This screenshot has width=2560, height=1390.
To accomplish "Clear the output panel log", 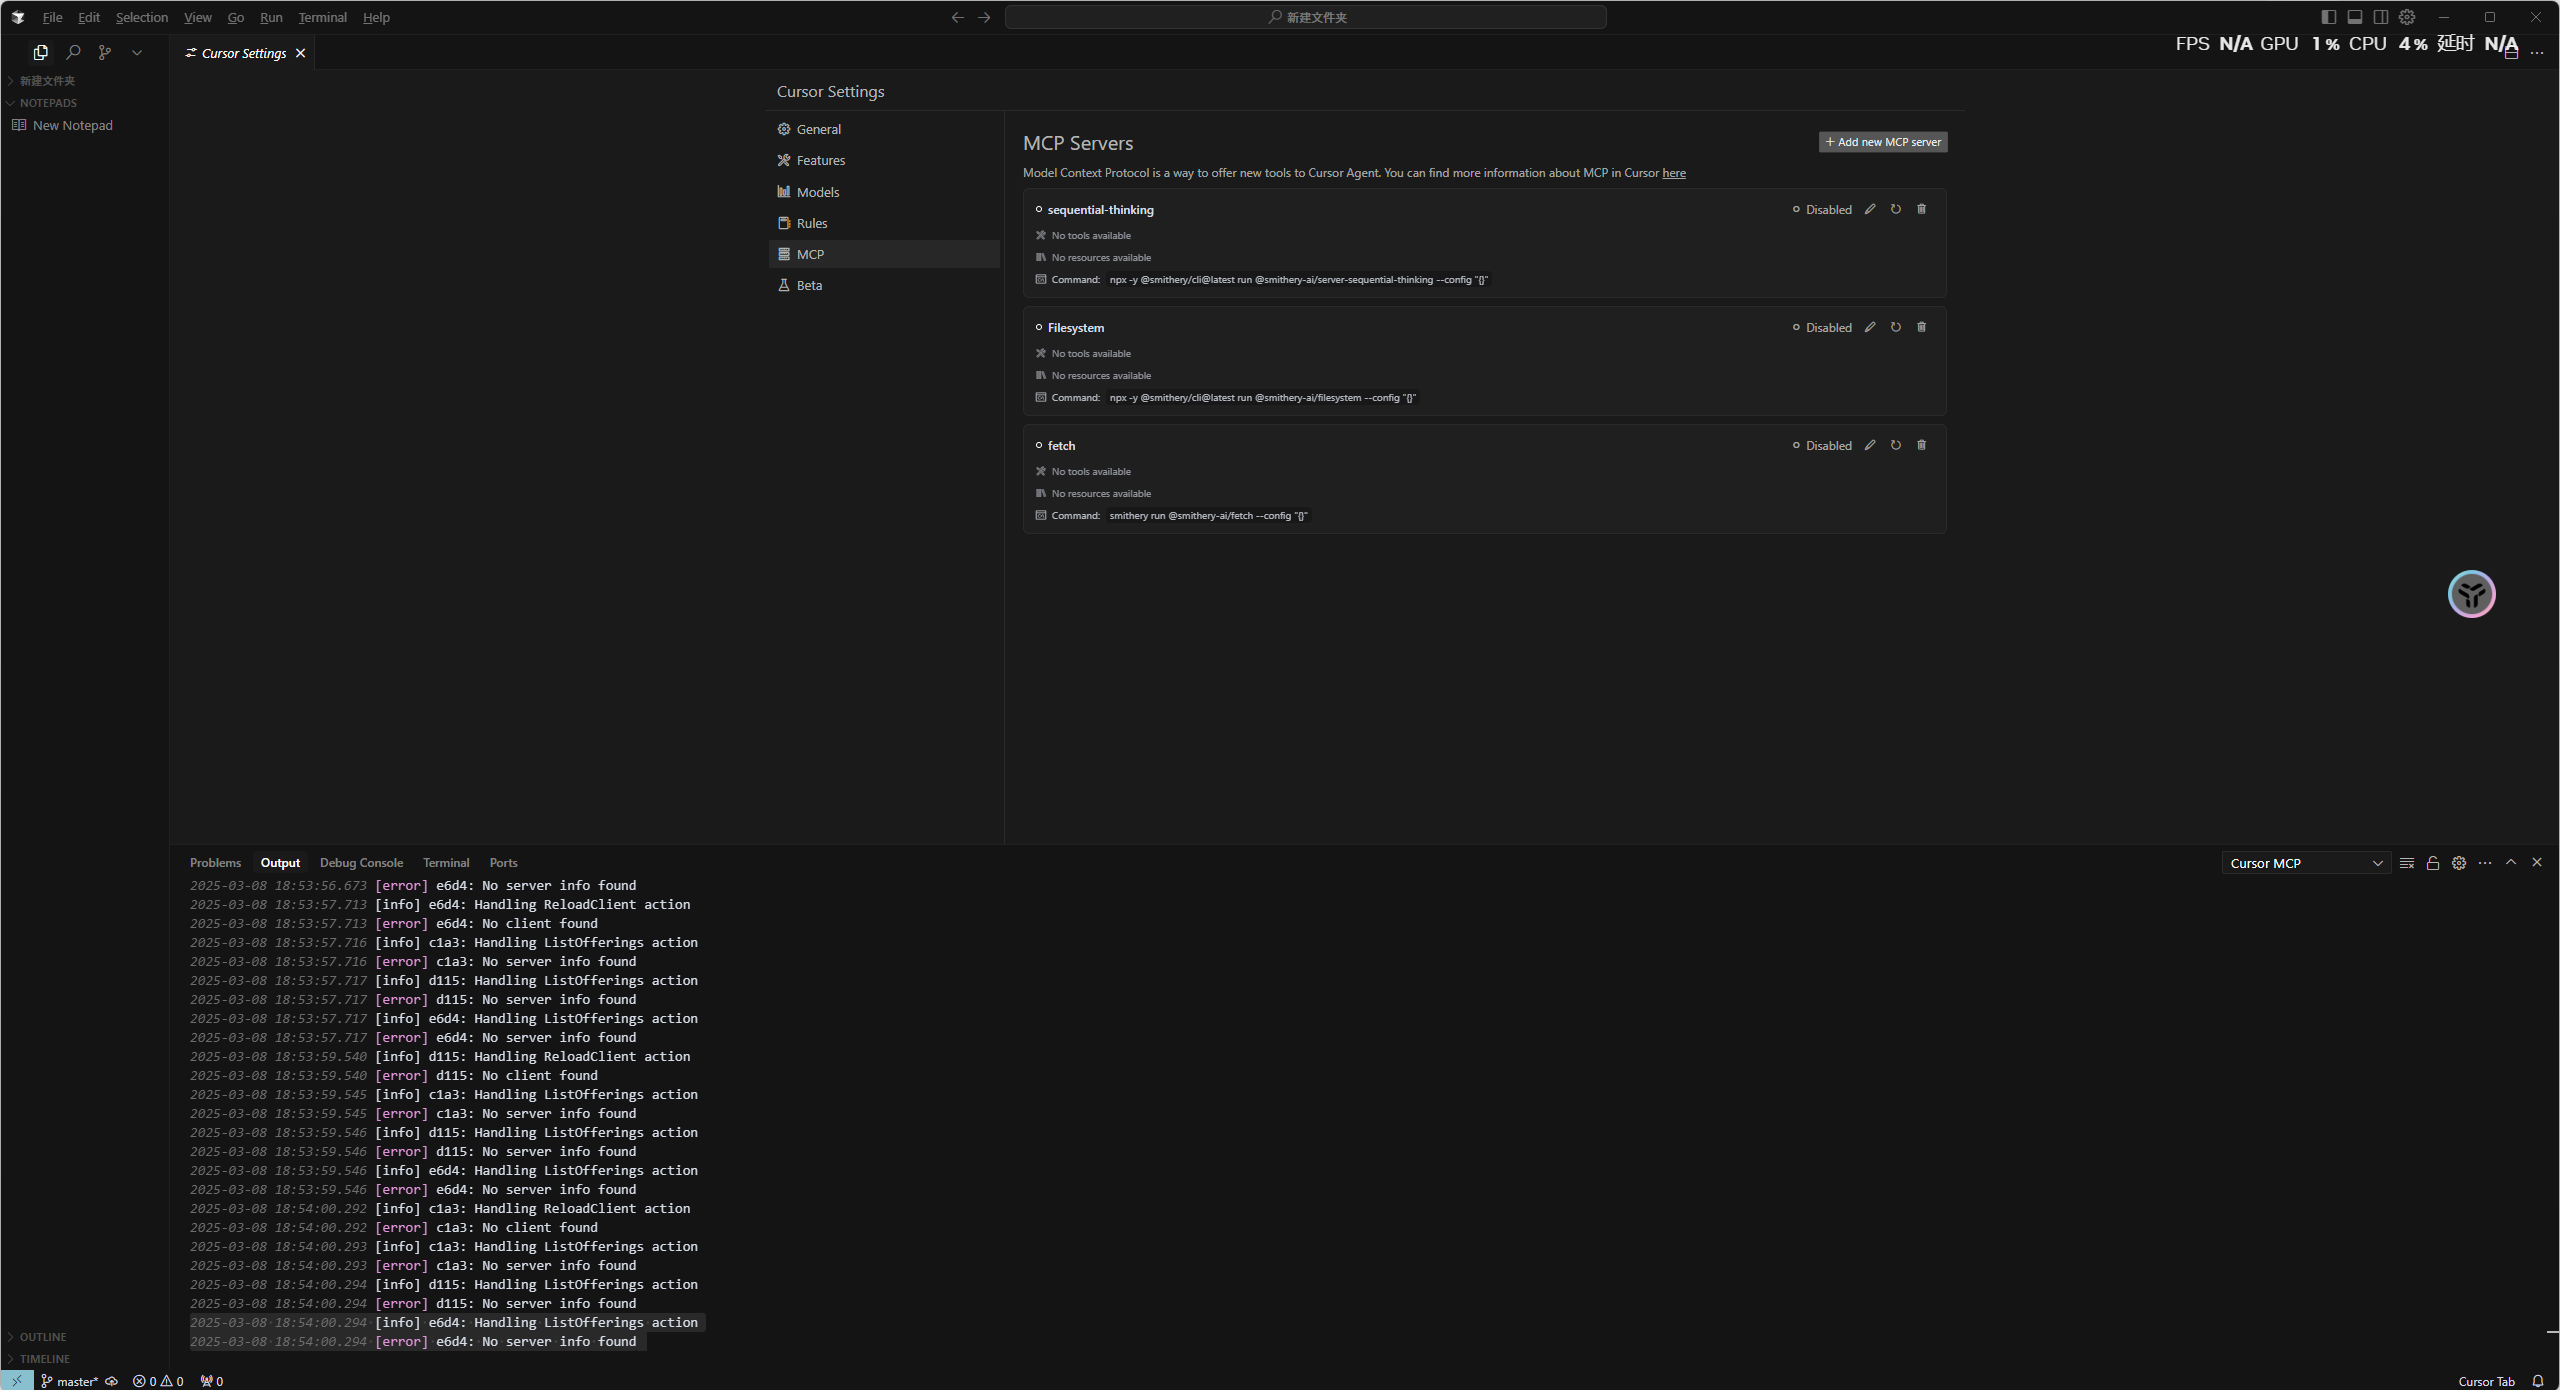I will click(x=2407, y=863).
